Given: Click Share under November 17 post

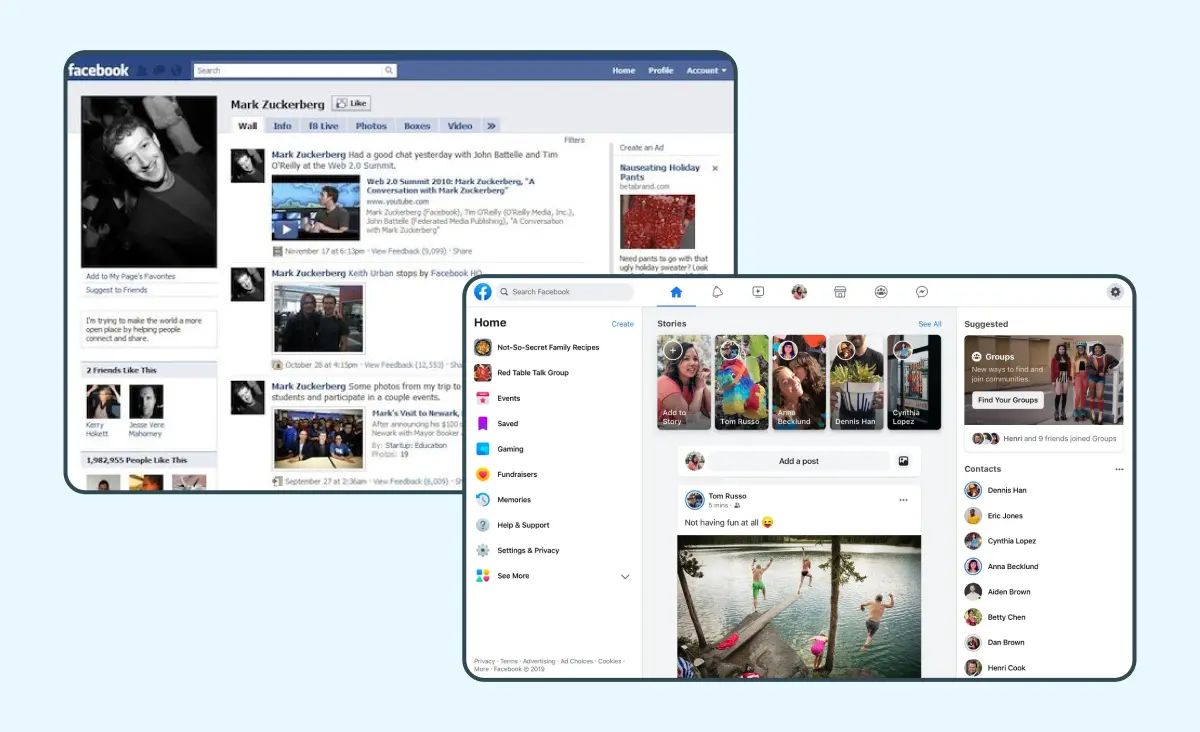Looking at the screenshot, I should coord(462,251).
